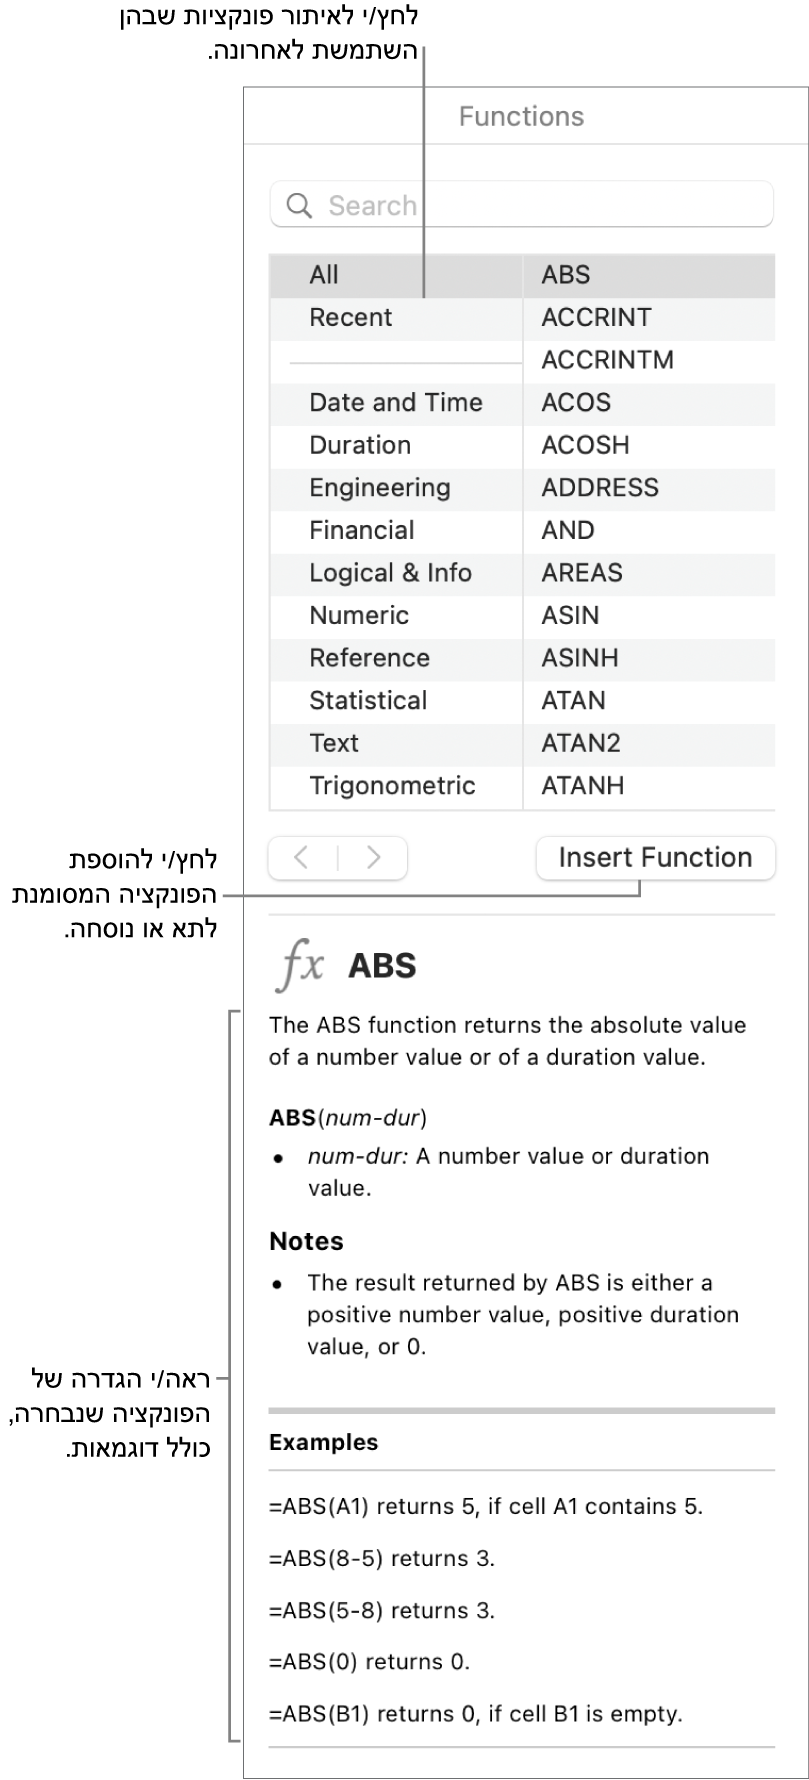This screenshot has height=1780, width=809.
Task: Choose the ACCRINTM function
Action: pos(607,360)
